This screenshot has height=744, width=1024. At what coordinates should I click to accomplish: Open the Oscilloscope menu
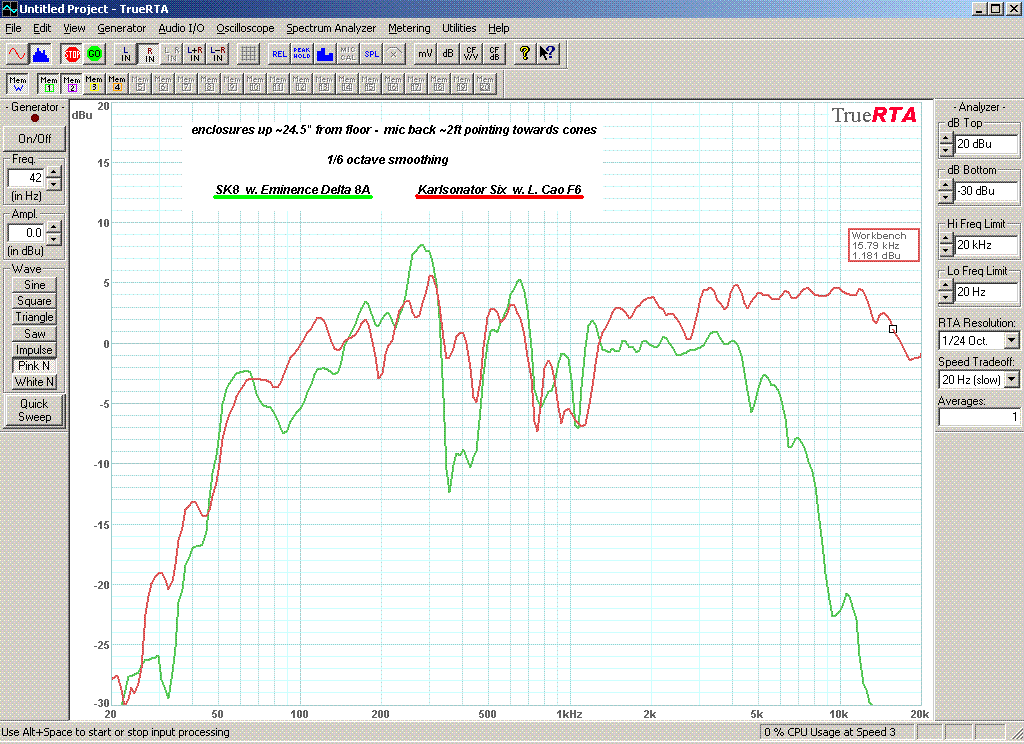point(245,28)
